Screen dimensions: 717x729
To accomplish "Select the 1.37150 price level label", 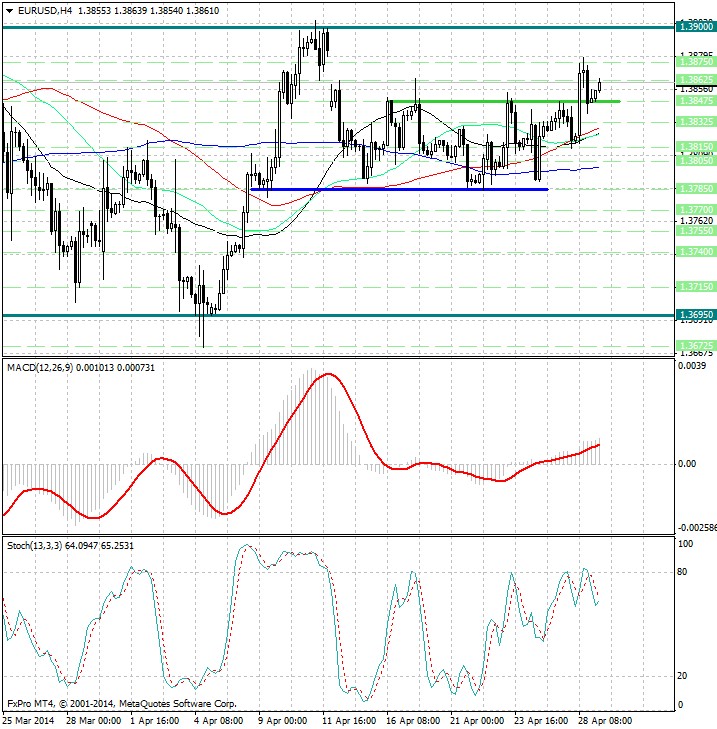I will (x=696, y=286).
